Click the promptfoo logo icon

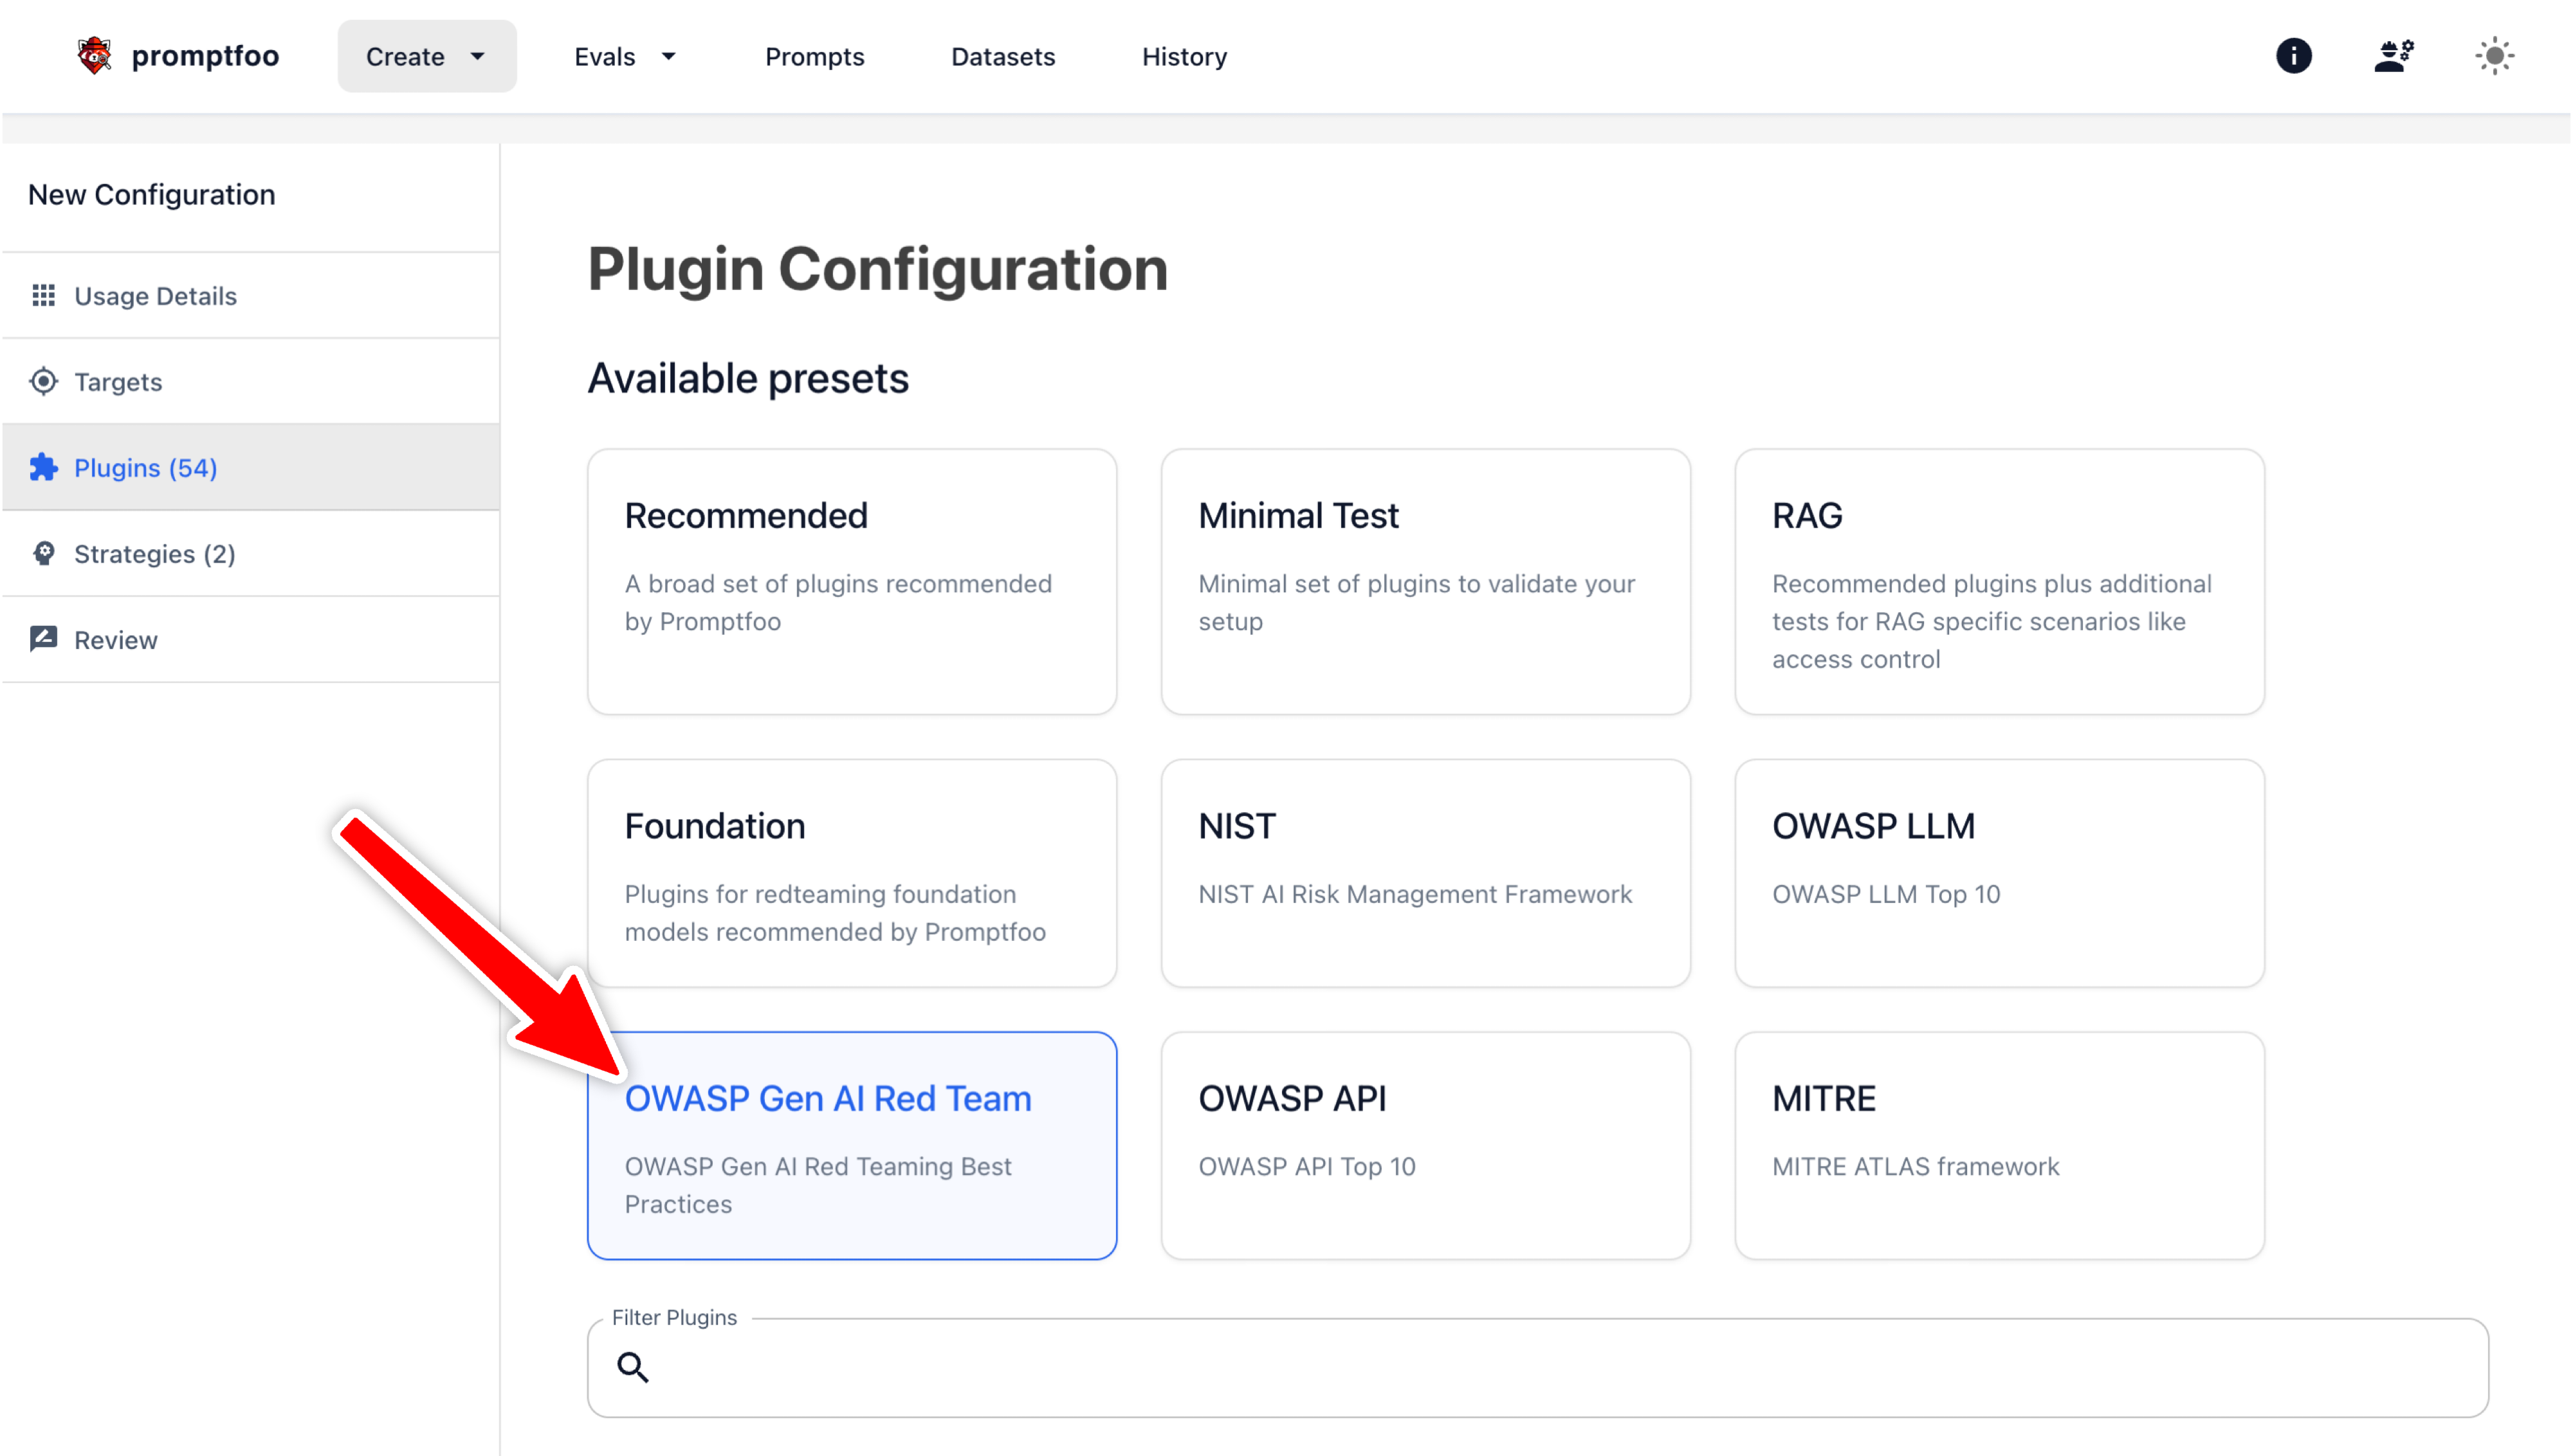[x=94, y=56]
